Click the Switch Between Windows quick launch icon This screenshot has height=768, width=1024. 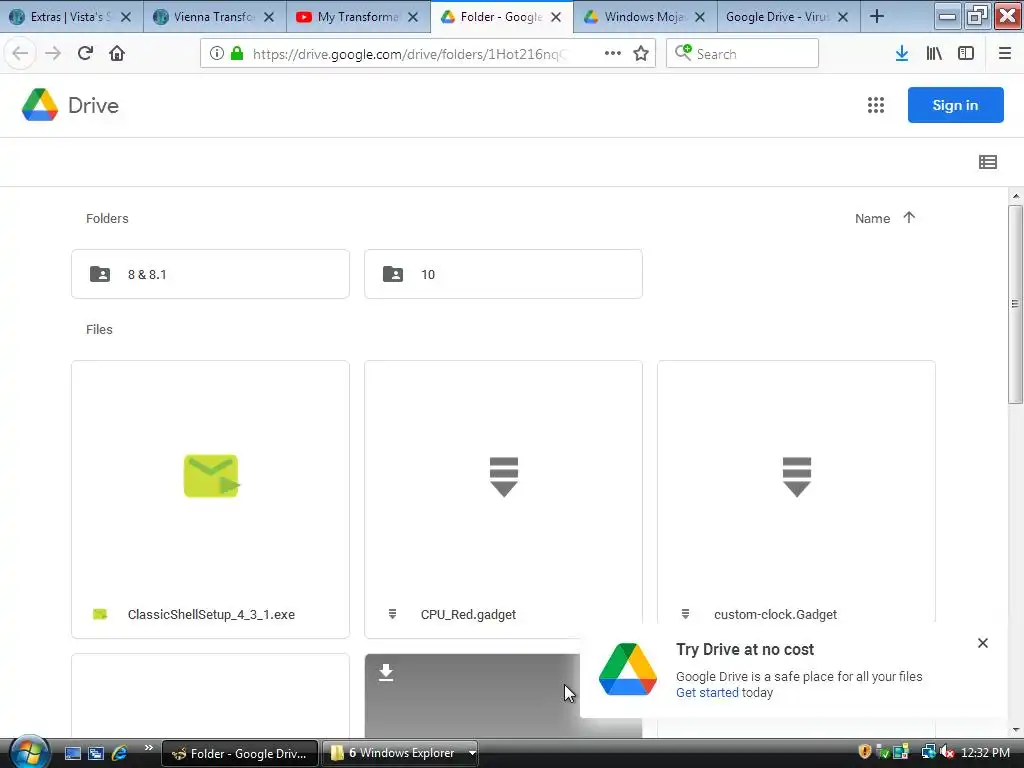point(95,753)
